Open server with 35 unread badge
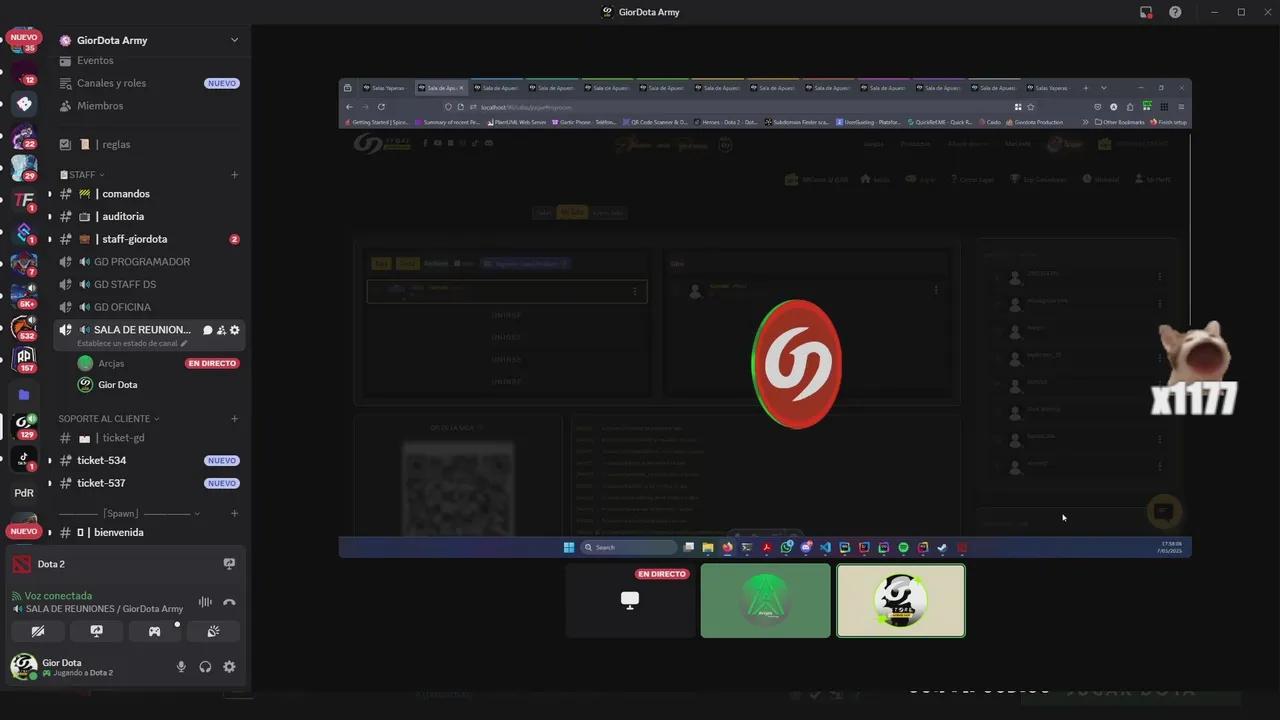 click(24, 40)
